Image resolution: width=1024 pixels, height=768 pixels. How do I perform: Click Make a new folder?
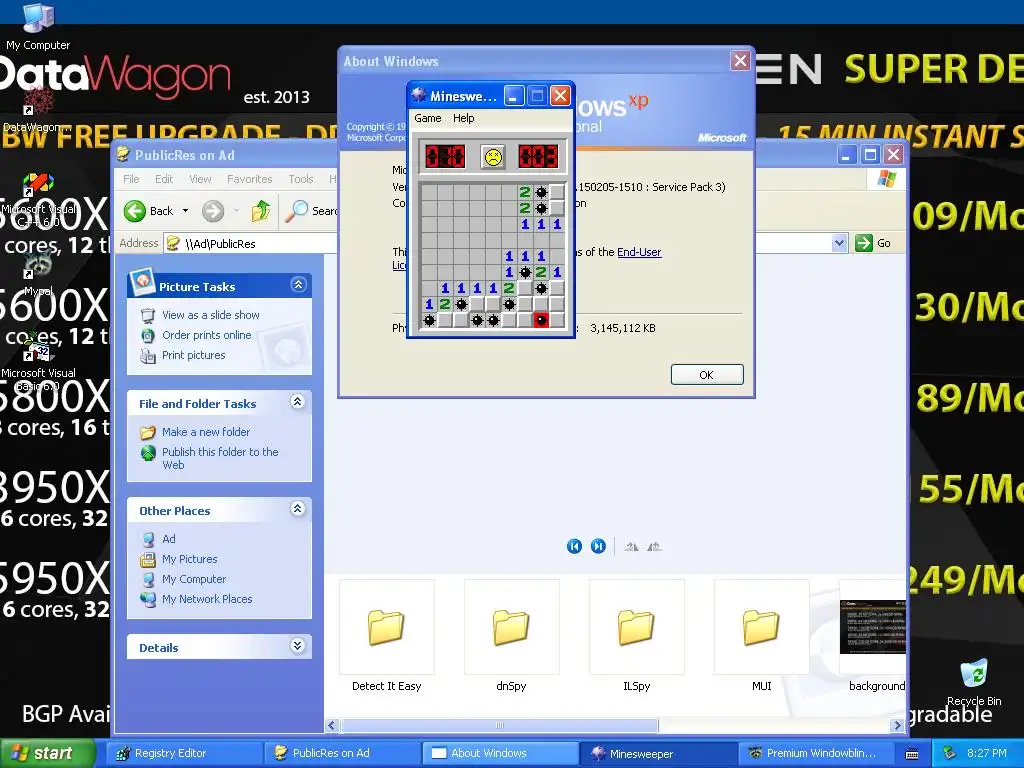(x=206, y=432)
